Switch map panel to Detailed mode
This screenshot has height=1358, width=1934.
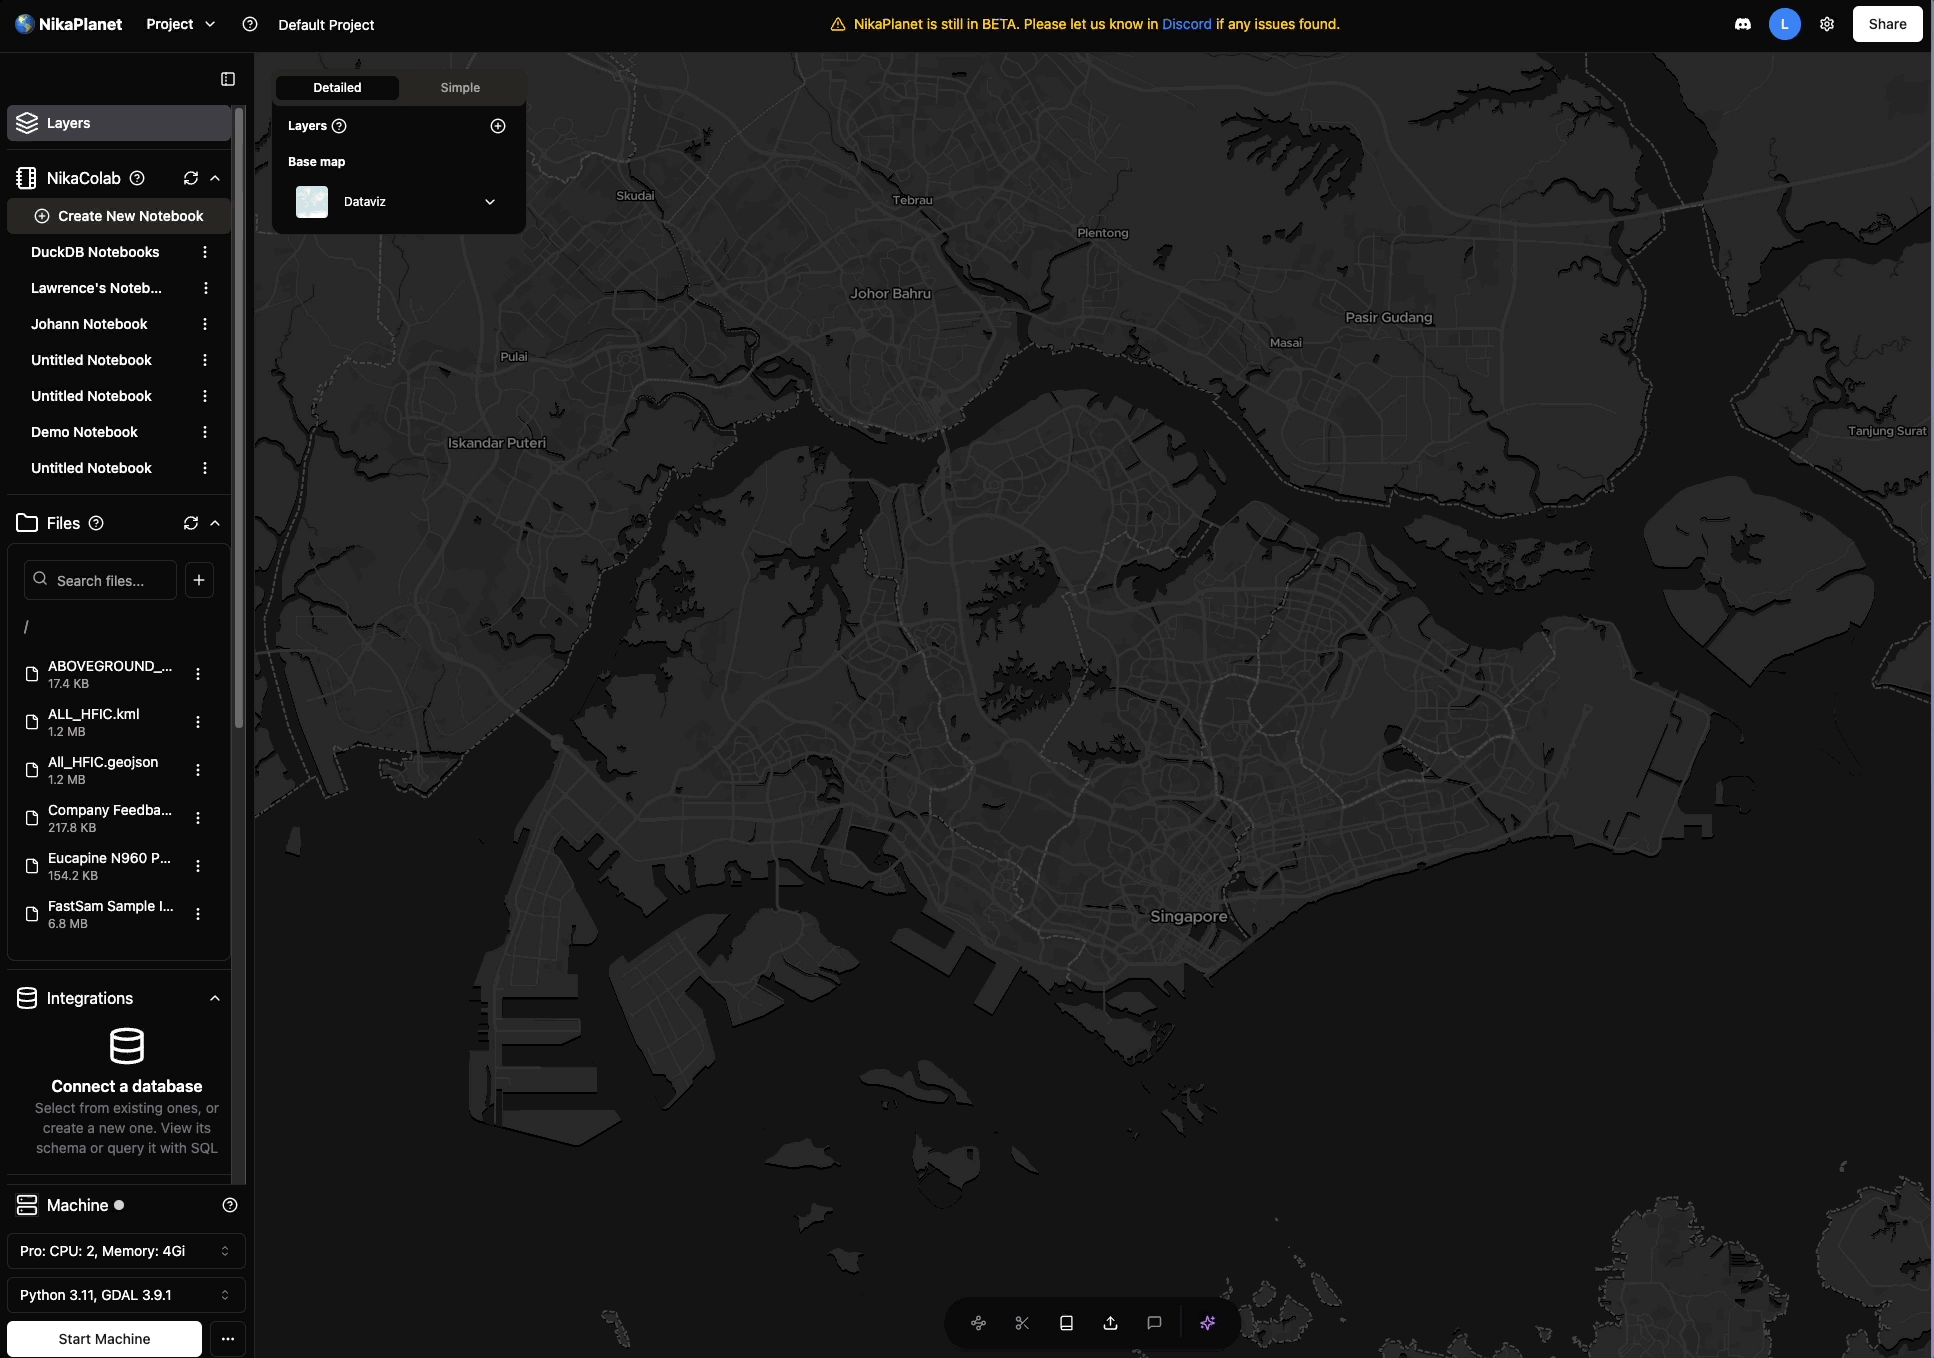[x=337, y=88]
